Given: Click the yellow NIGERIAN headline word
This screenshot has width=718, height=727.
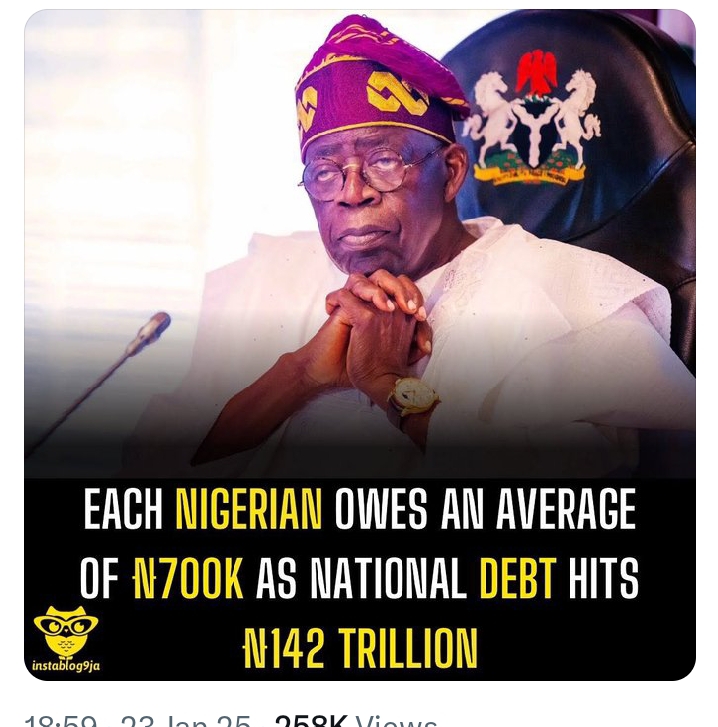Looking at the screenshot, I should [249, 509].
